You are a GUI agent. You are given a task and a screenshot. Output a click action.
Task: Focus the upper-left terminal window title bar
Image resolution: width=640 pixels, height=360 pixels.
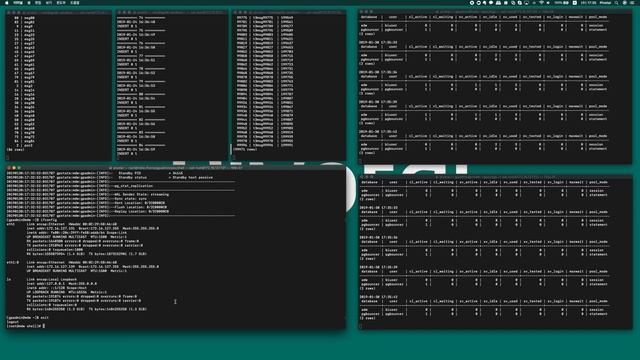point(59,12)
